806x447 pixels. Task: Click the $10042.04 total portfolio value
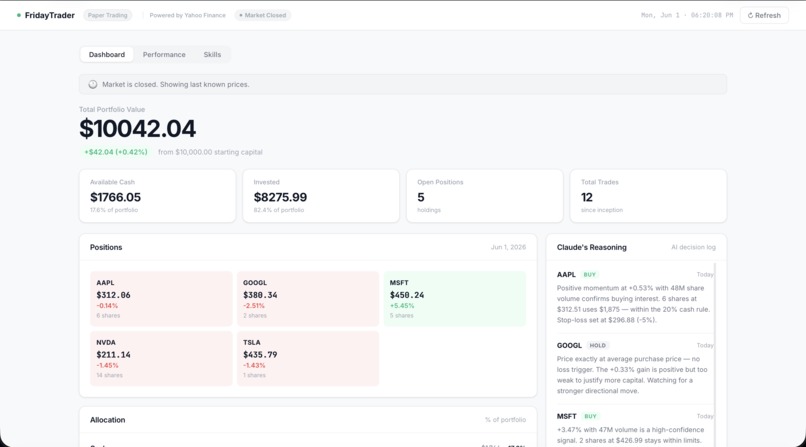pyautogui.click(x=137, y=128)
